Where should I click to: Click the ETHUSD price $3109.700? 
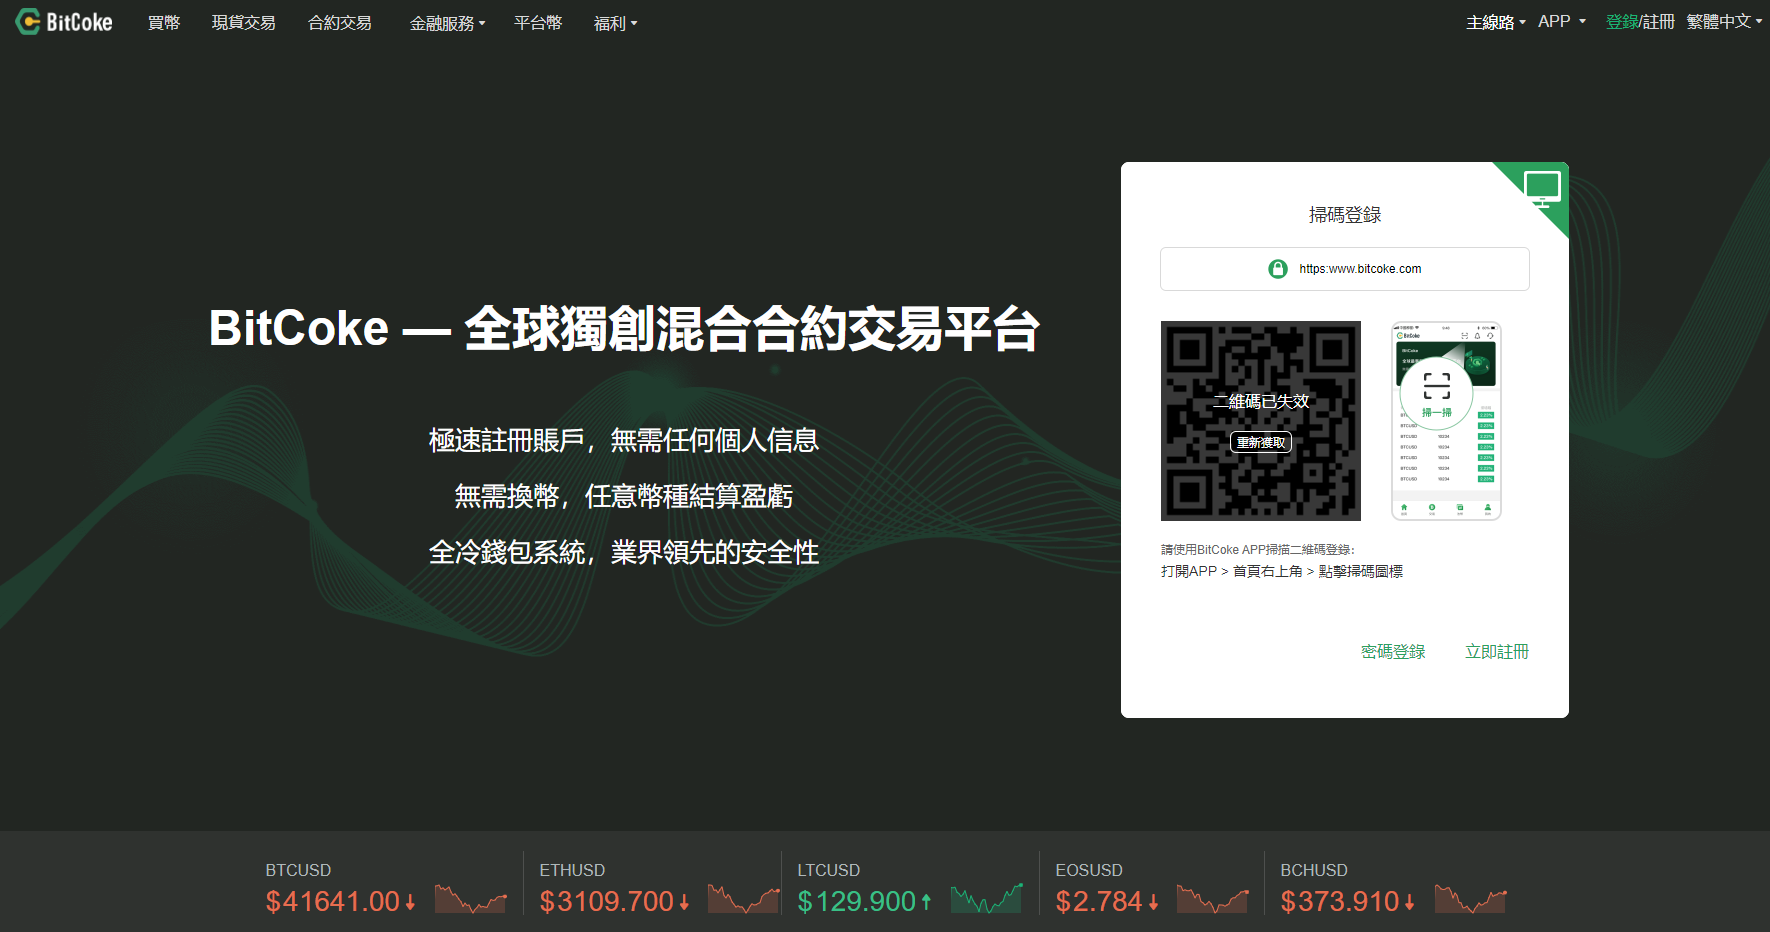[607, 902]
